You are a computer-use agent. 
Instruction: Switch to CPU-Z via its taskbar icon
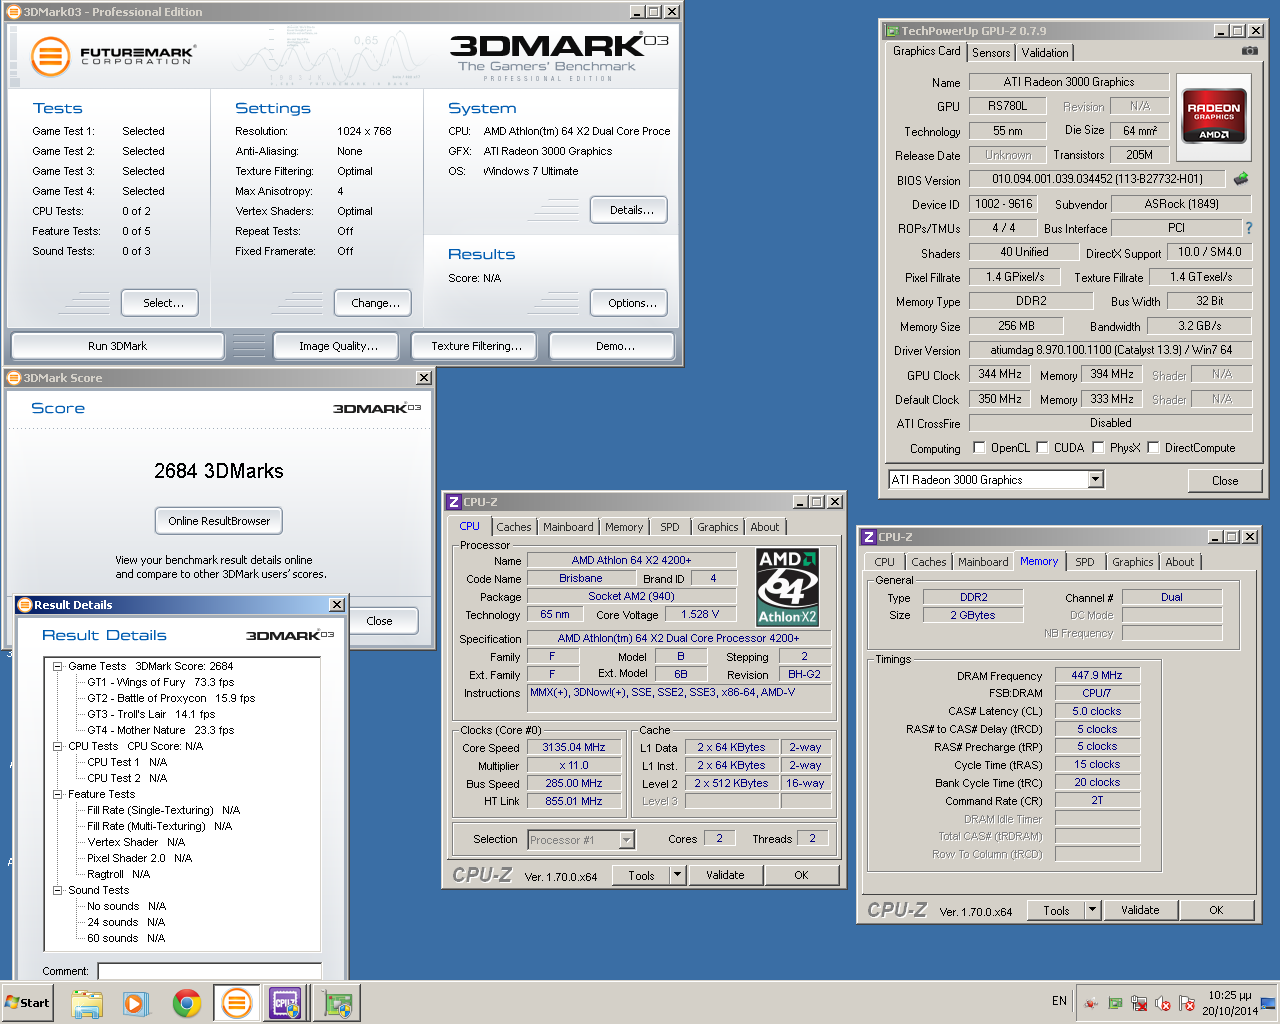coord(285,1003)
